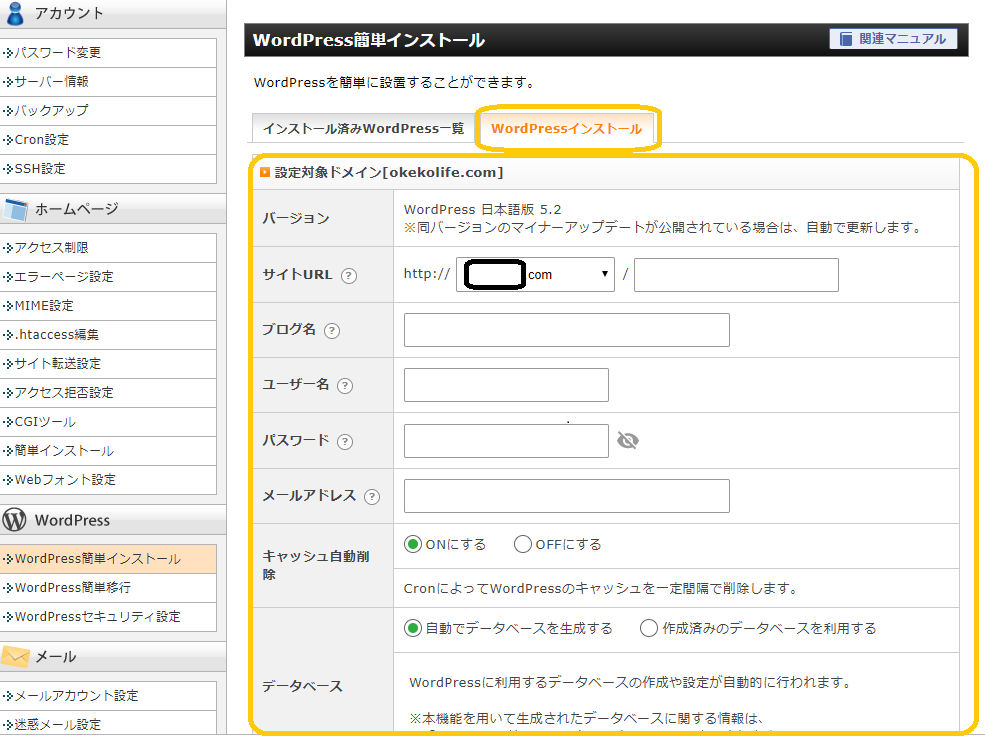Toggle password visibility with the eye icon
This screenshot has width=985, height=736.
[x=628, y=441]
